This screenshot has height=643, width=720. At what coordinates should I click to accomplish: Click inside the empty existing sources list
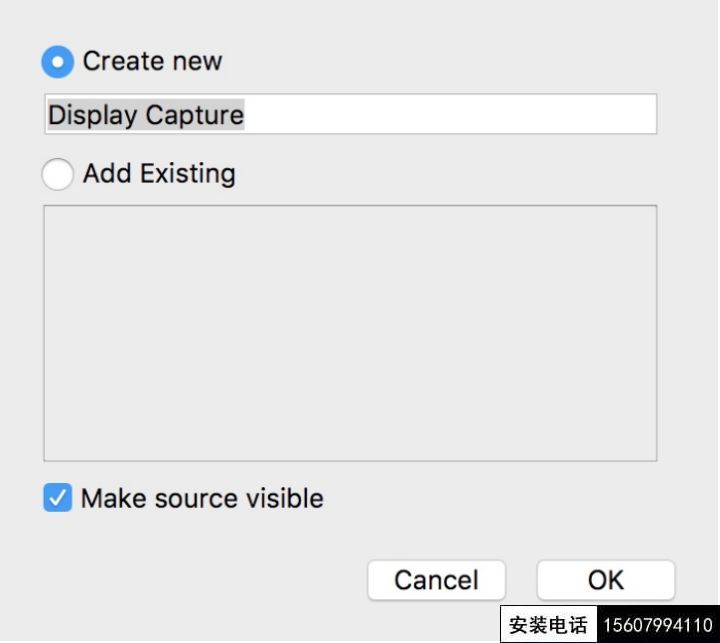pos(350,333)
